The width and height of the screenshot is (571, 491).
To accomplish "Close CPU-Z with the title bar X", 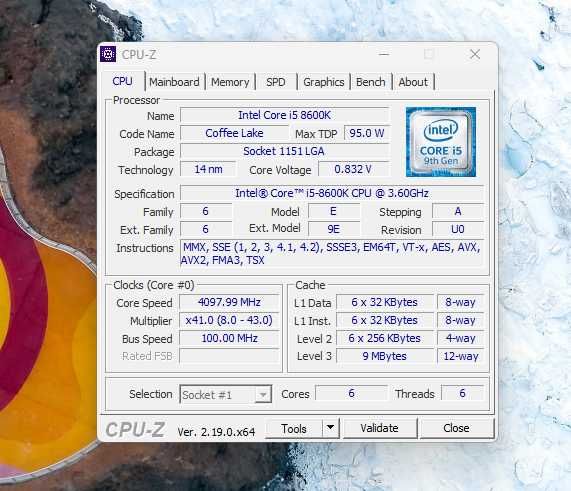I will pyautogui.click(x=475, y=54).
